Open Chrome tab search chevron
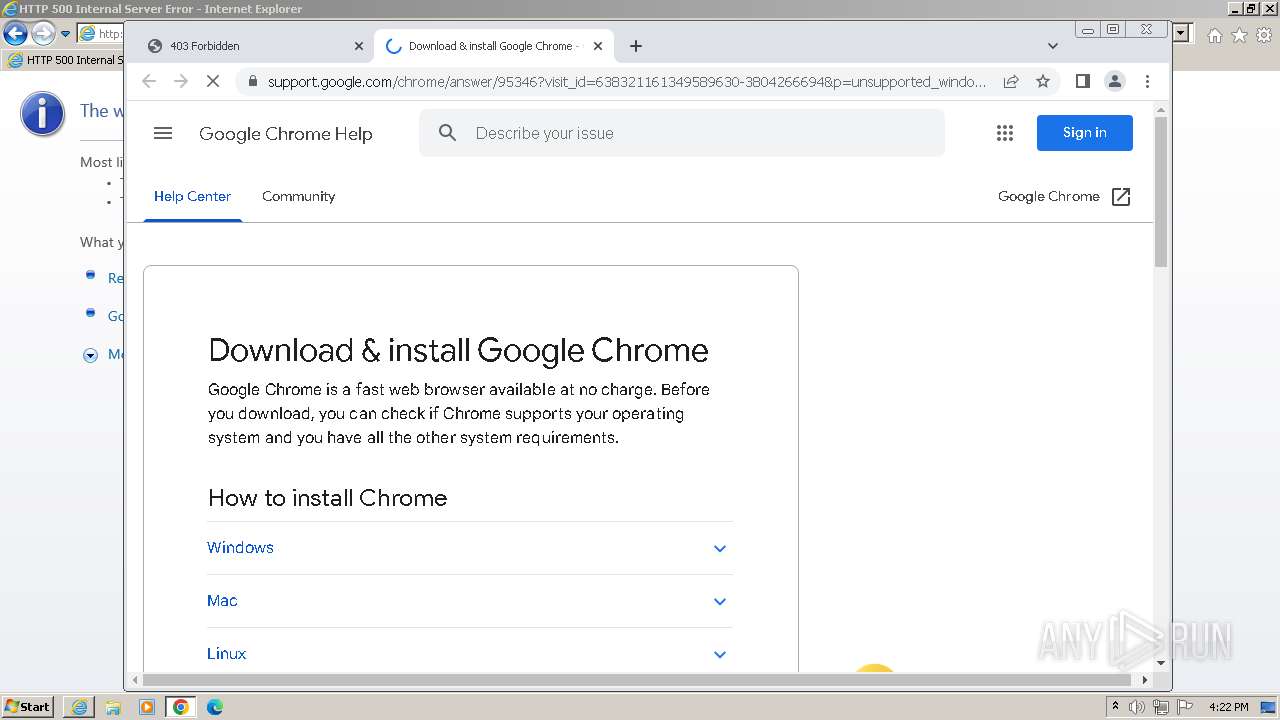Viewport: 1280px width, 720px height. 1052,46
